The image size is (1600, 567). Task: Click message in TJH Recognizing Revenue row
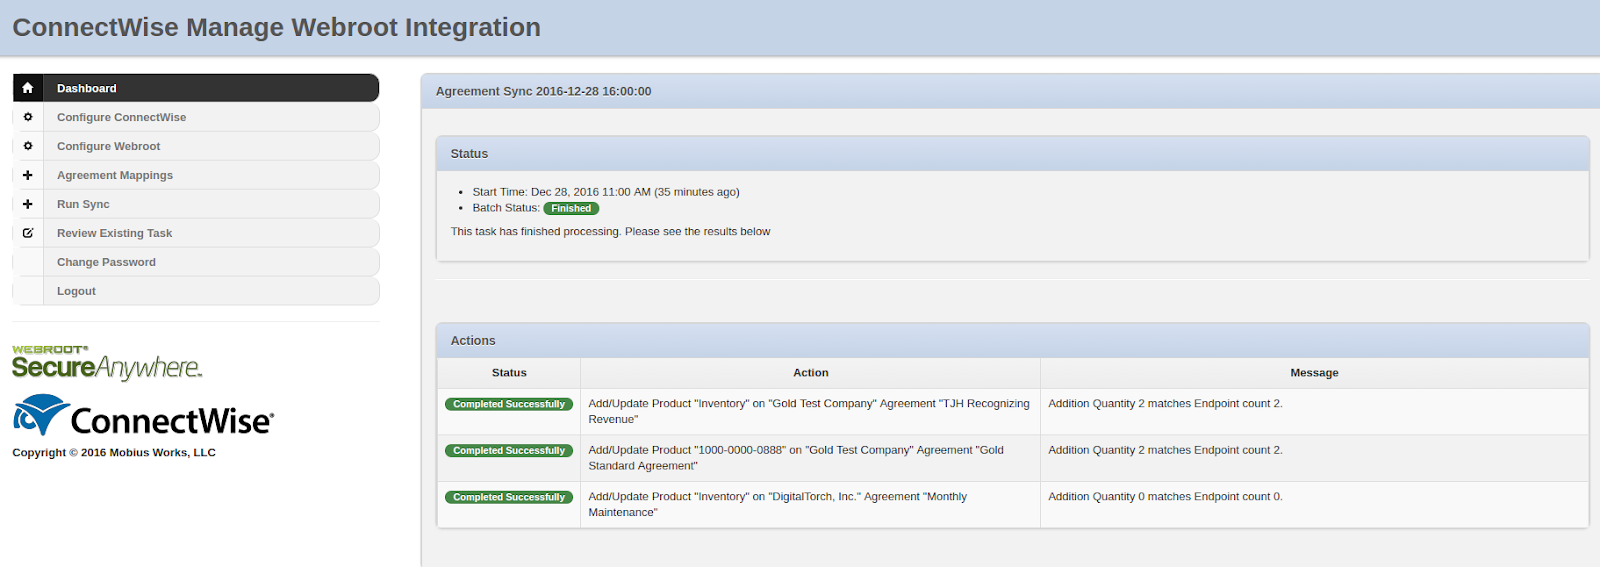point(1165,404)
